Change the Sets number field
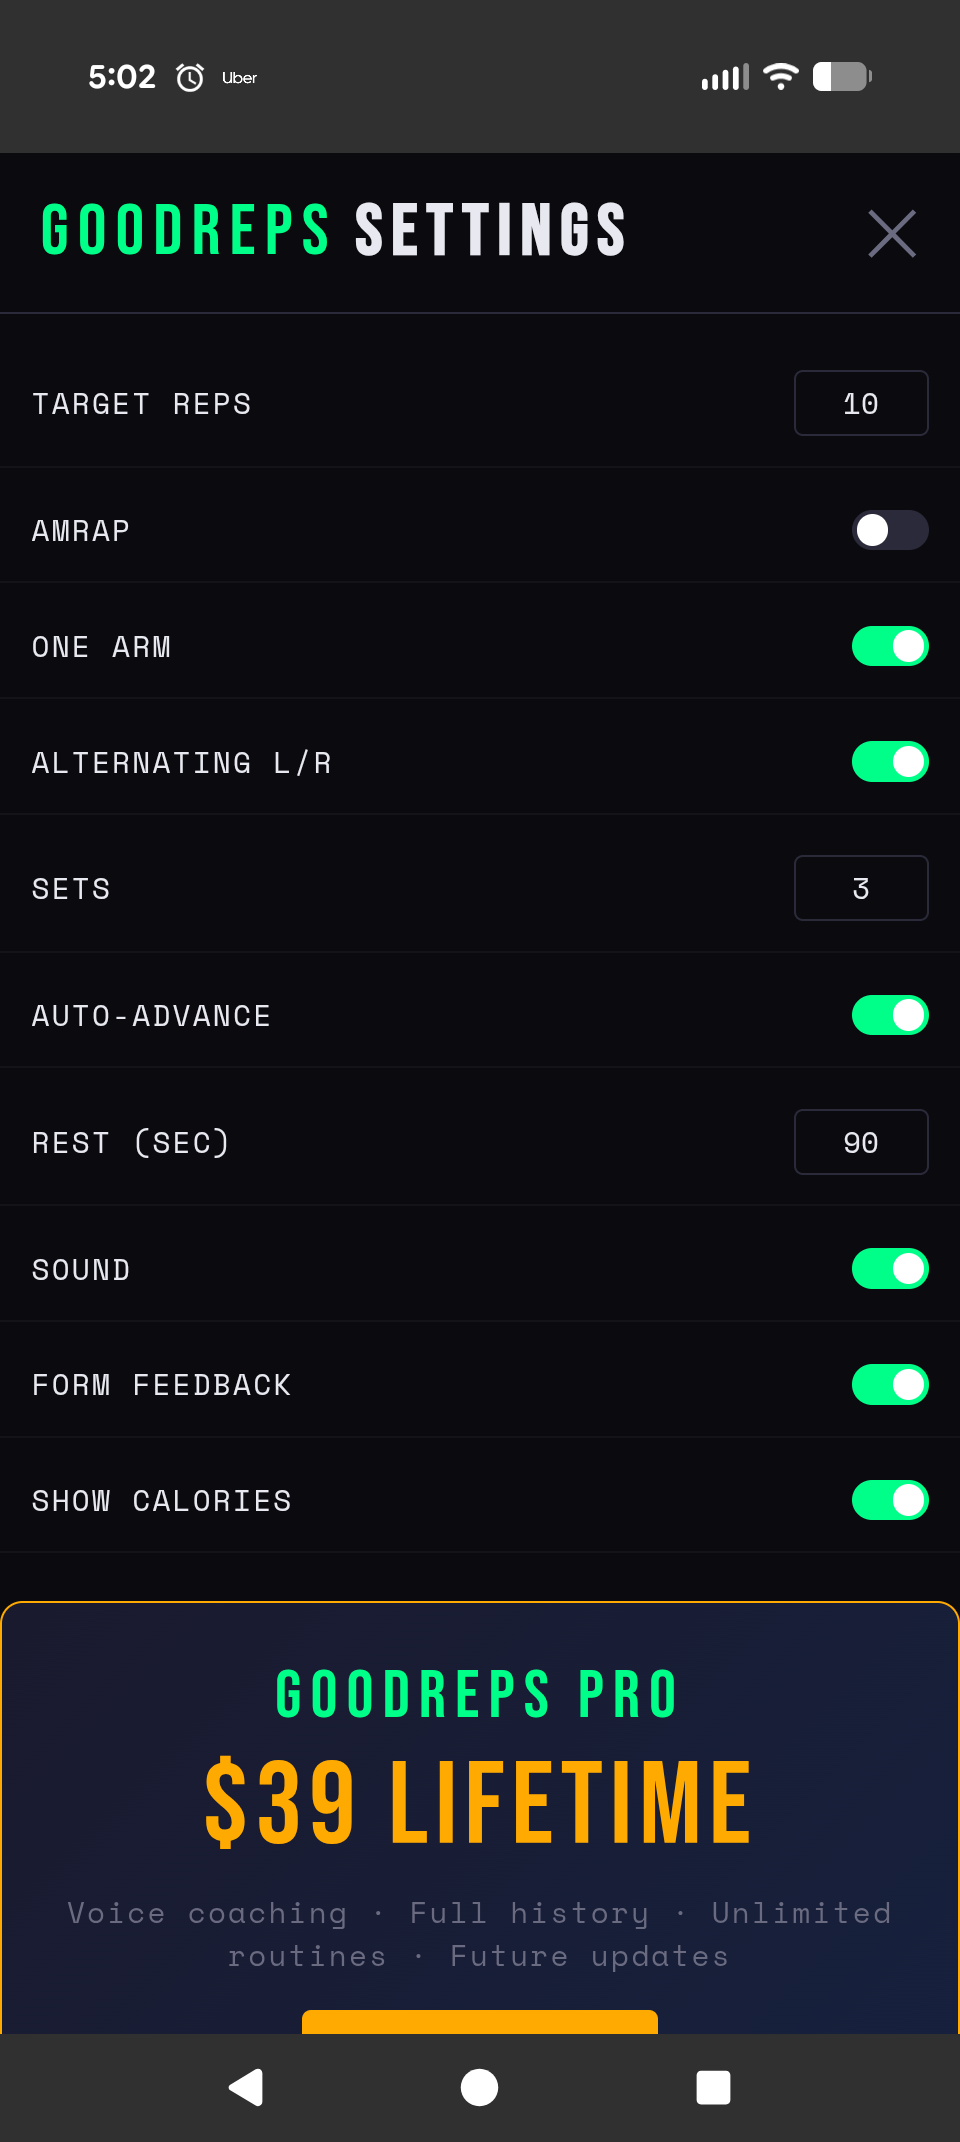960x2142 pixels. pos(861,888)
